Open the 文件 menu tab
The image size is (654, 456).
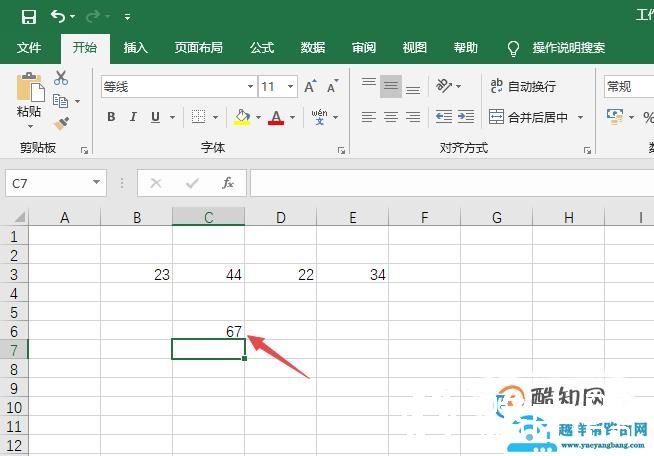(29, 48)
